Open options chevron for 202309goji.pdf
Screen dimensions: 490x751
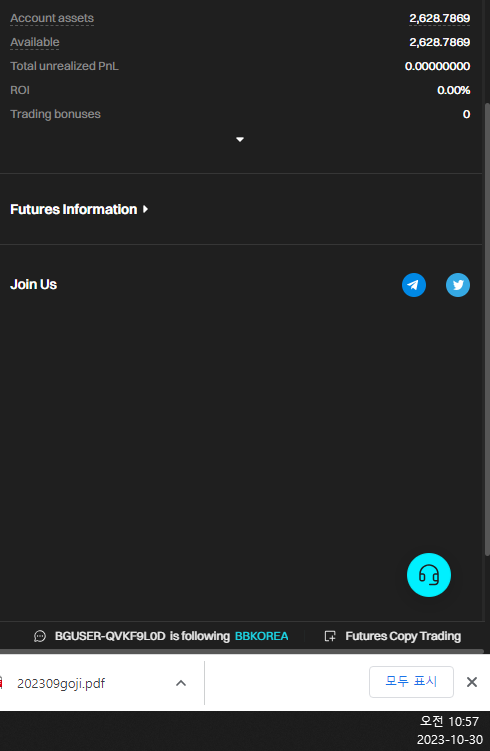(x=181, y=683)
